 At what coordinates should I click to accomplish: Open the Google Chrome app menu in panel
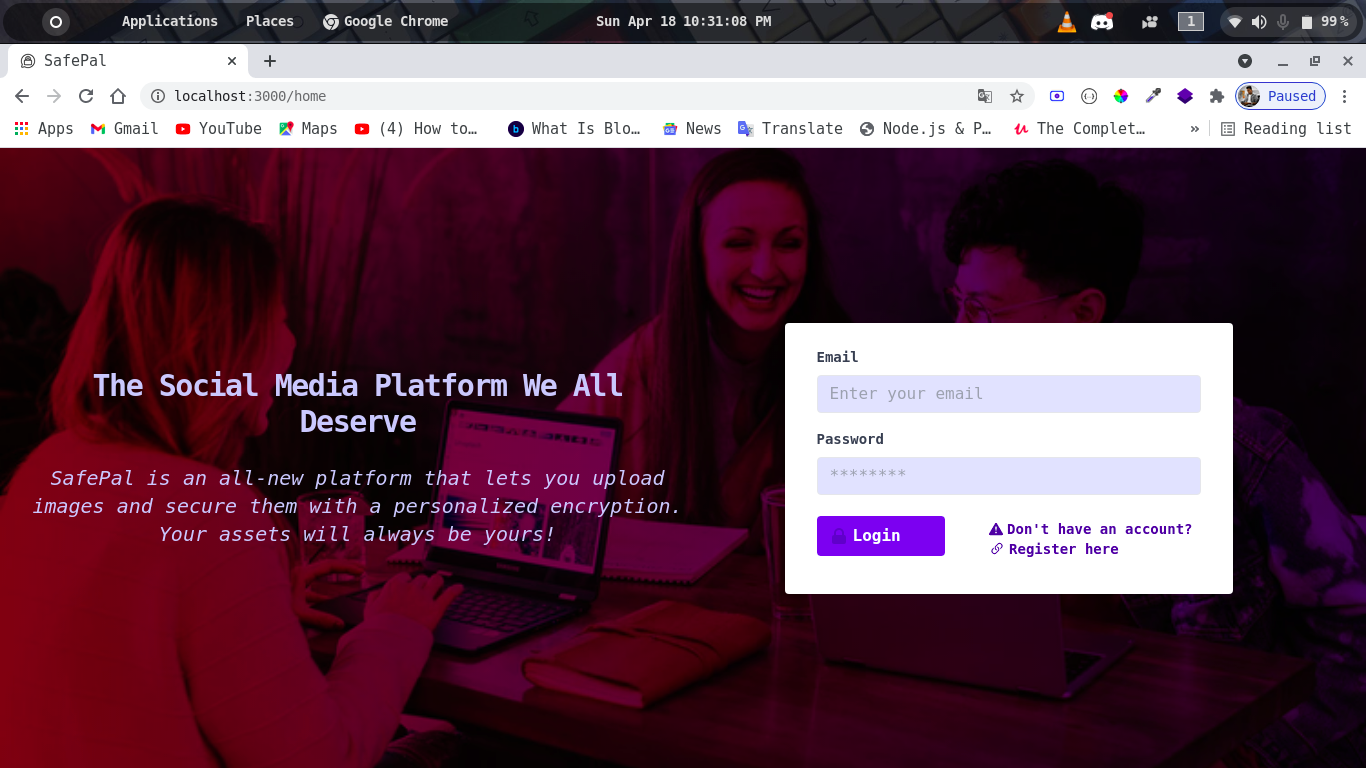385,21
